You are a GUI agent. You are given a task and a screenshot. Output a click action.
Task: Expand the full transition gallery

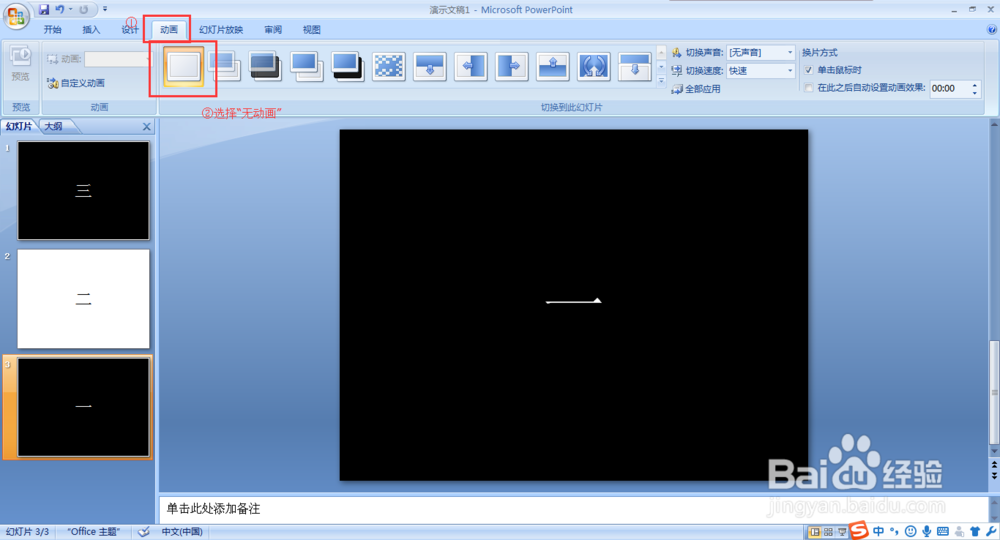[x=661, y=80]
